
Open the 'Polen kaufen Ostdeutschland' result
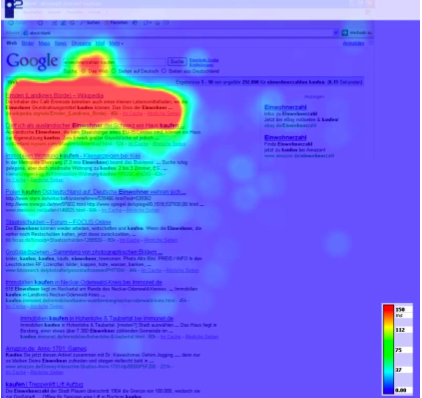coord(96,192)
